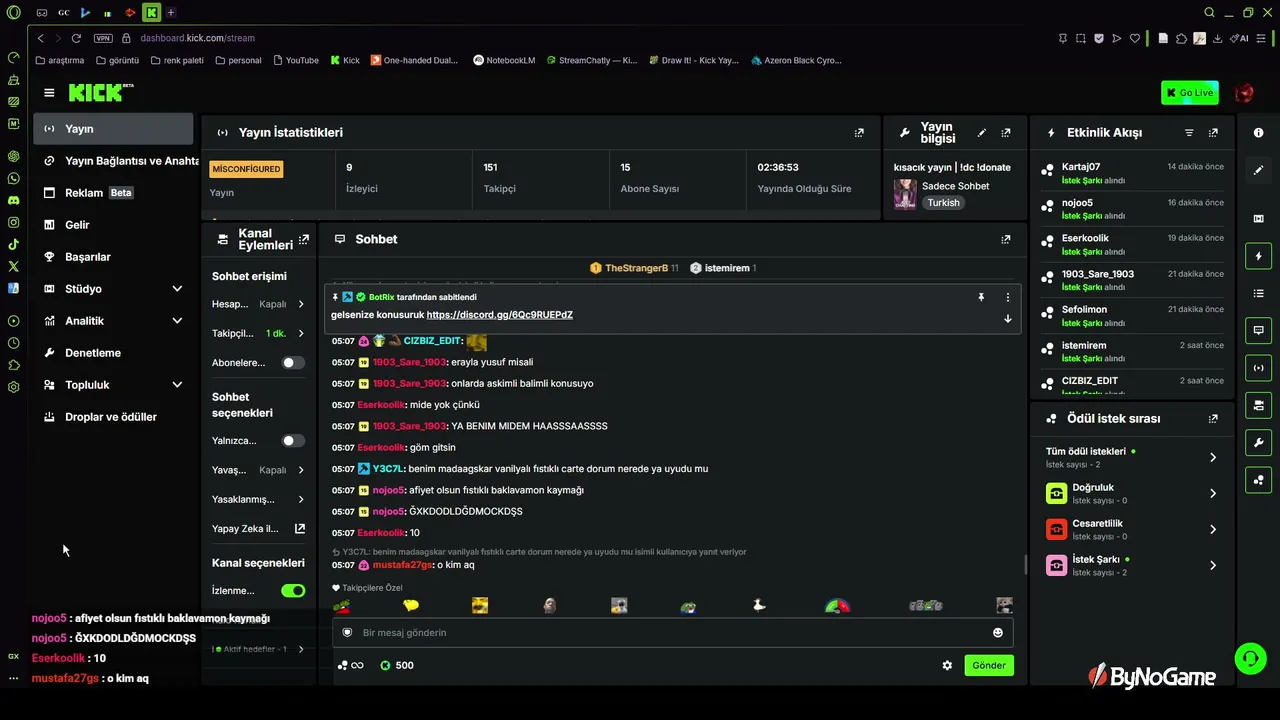Toggle the rewards dots icon in right sidebar
Image resolution: width=1280 pixels, height=720 pixels.
pyautogui.click(x=1258, y=480)
